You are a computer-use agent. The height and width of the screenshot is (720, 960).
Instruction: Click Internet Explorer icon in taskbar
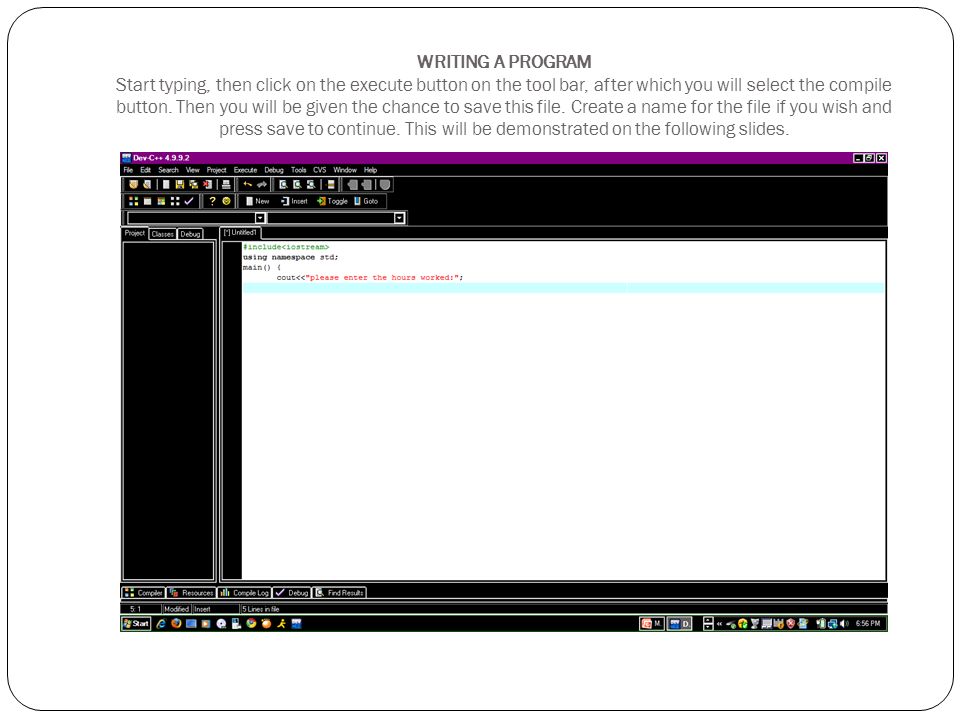point(161,624)
